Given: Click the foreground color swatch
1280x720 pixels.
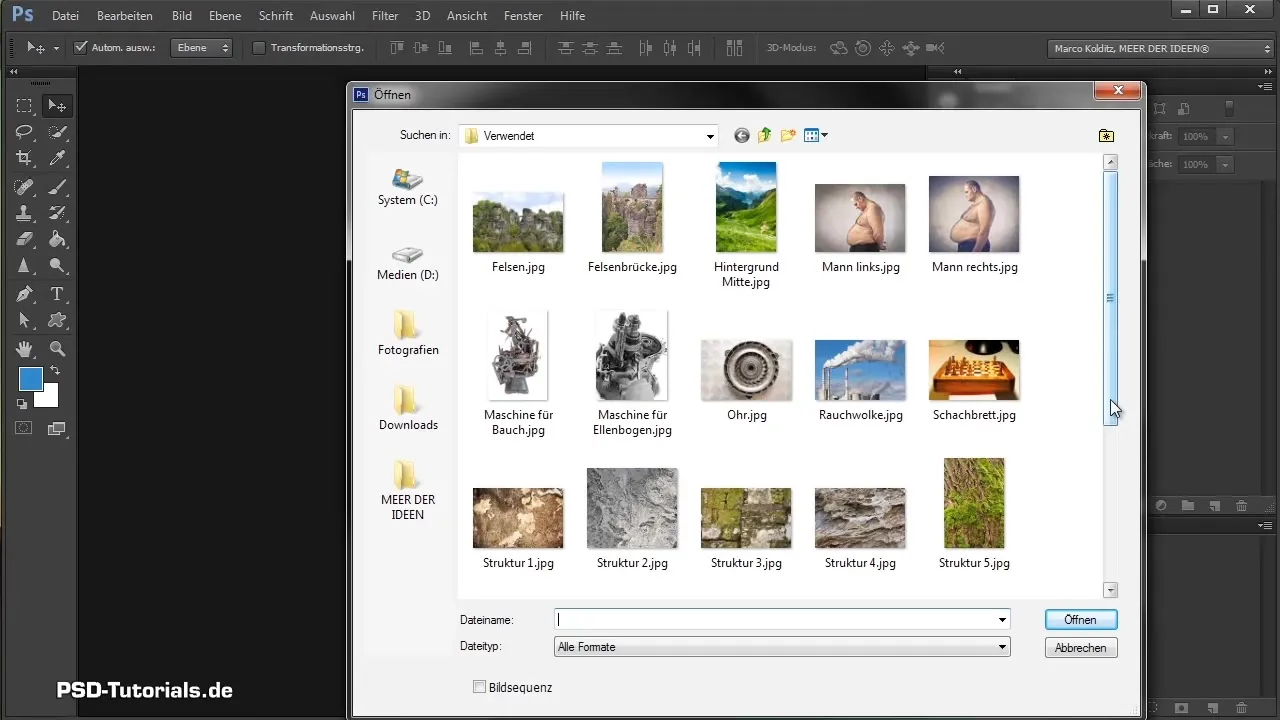Looking at the screenshot, I should coord(30,379).
